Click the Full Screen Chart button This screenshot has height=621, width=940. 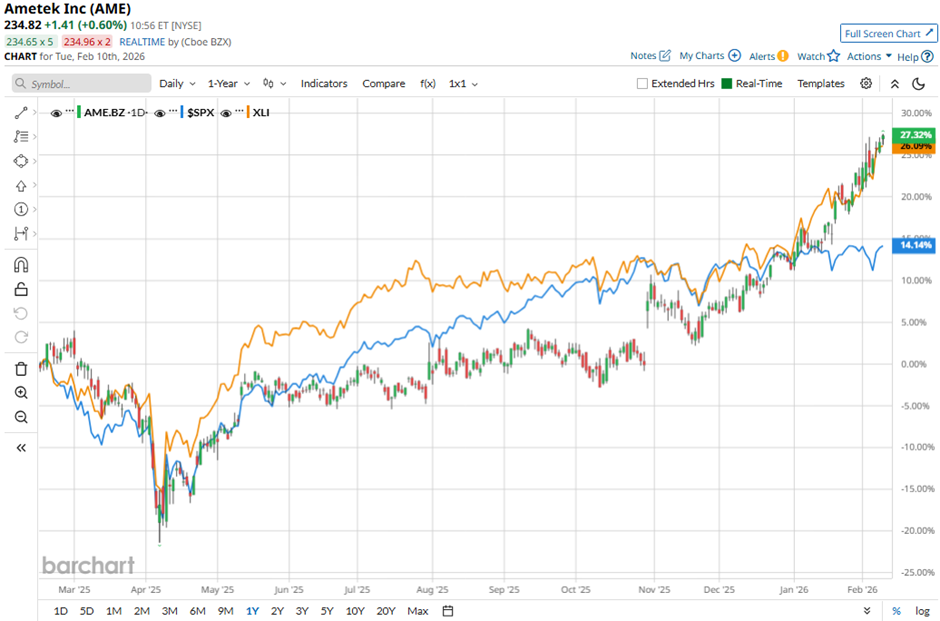pos(887,34)
